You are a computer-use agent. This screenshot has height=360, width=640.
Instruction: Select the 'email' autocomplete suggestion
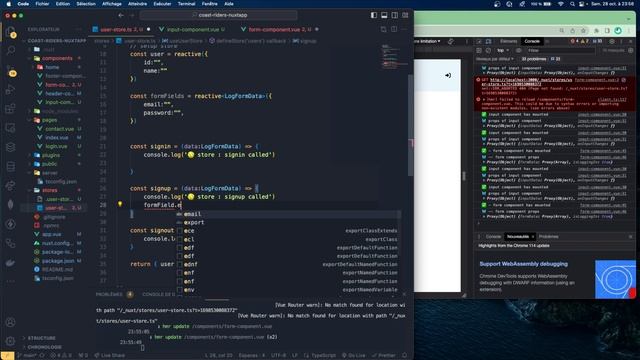pyautogui.click(x=288, y=214)
